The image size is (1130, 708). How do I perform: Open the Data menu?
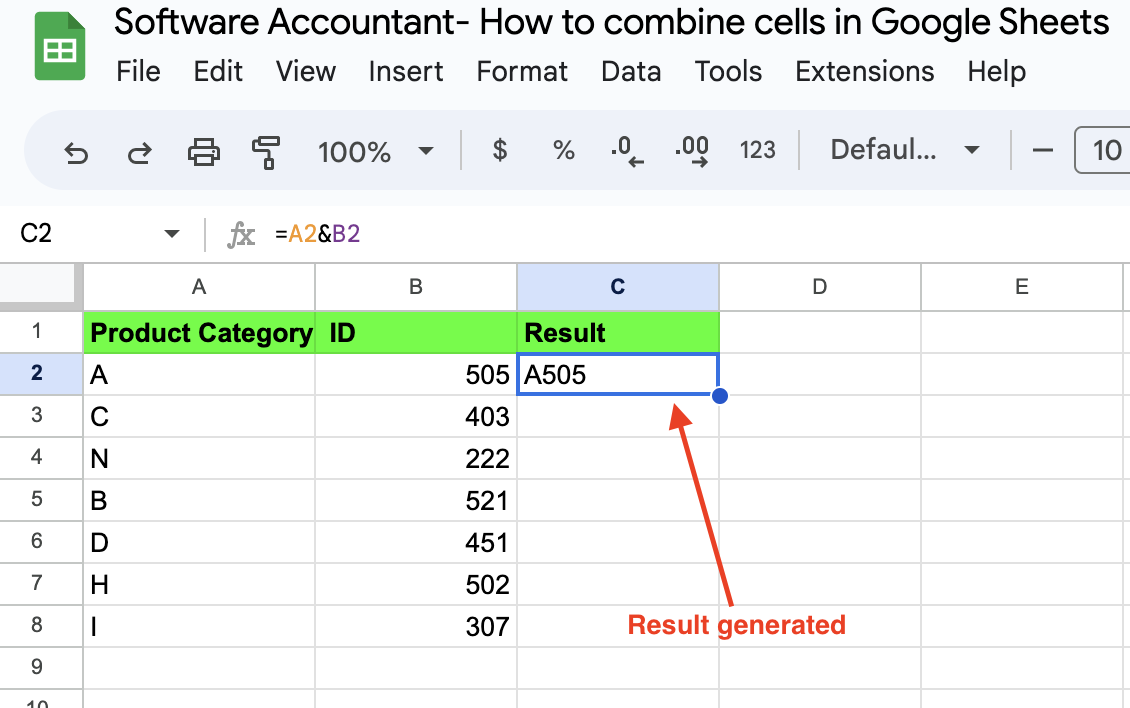click(631, 71)
